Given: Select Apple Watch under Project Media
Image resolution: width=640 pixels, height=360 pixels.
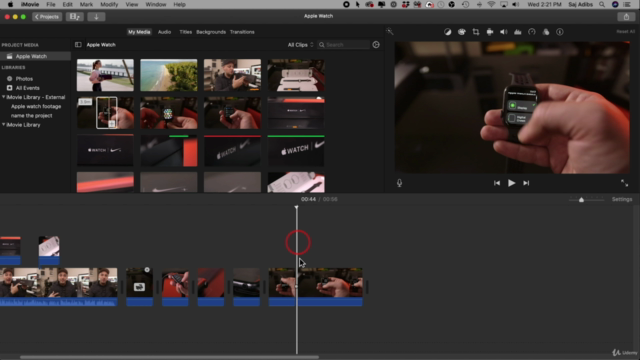Looking at the screenshot, I should 35,56.
